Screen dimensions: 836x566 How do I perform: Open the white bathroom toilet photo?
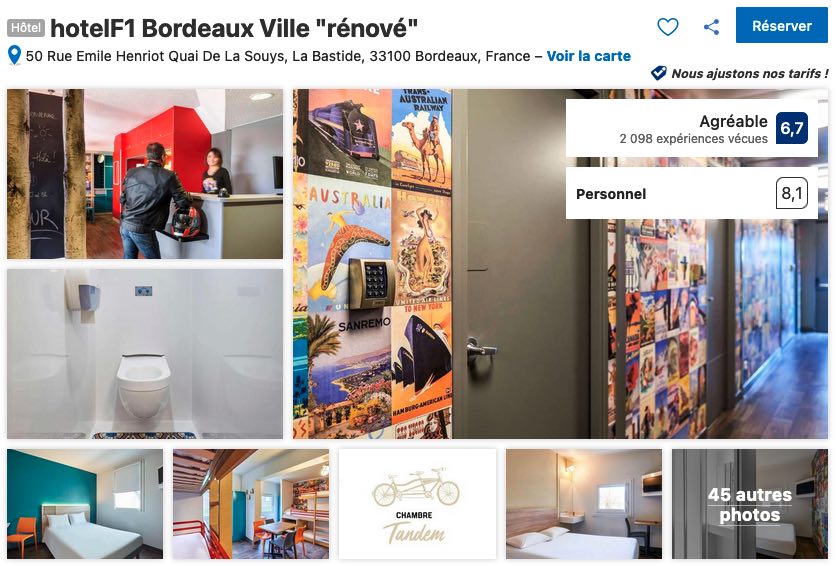pos(145,354)
